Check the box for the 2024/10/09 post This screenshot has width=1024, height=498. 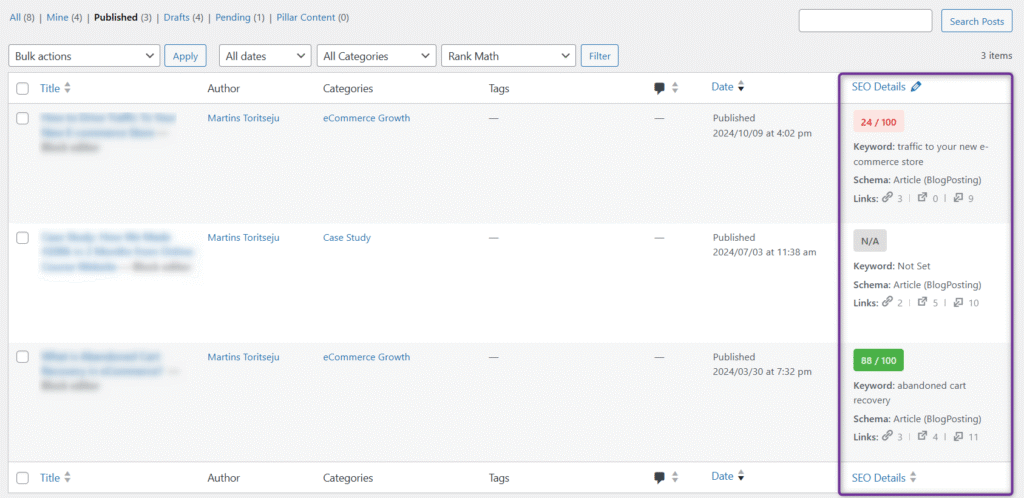tap(23, 119)
